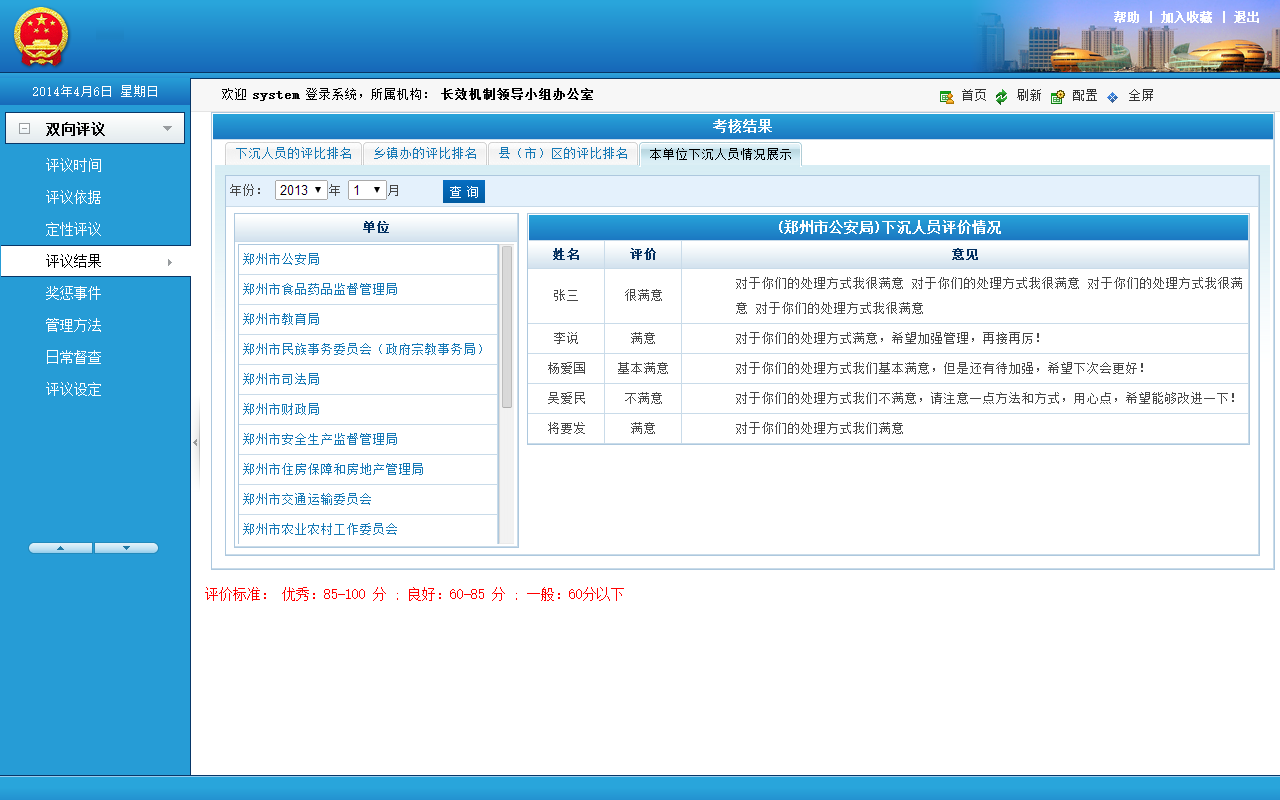Click the unit list vertical scrollbar
This screenshot has height=800, width=1280.
(506, 327)
